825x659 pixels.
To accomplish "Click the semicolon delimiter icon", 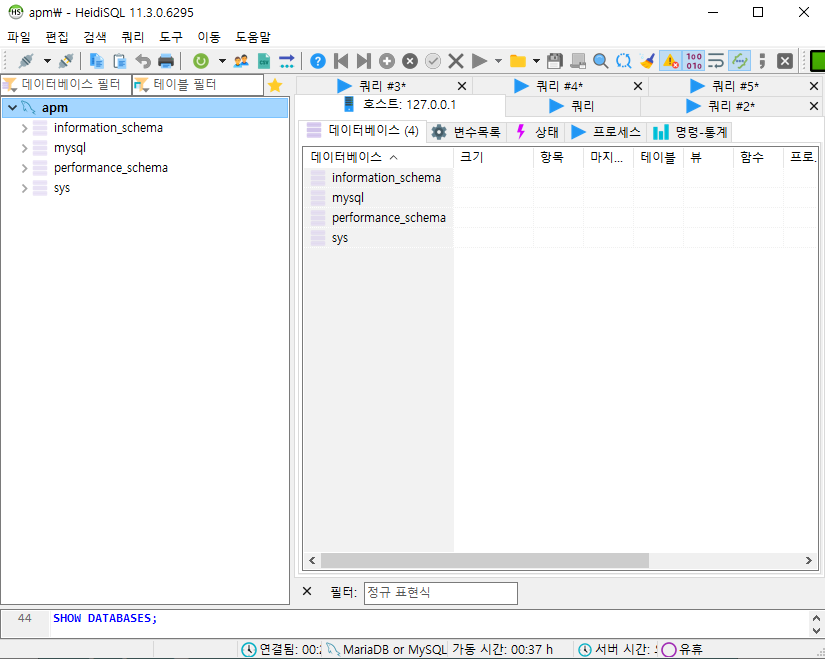I will pos(762,61).
